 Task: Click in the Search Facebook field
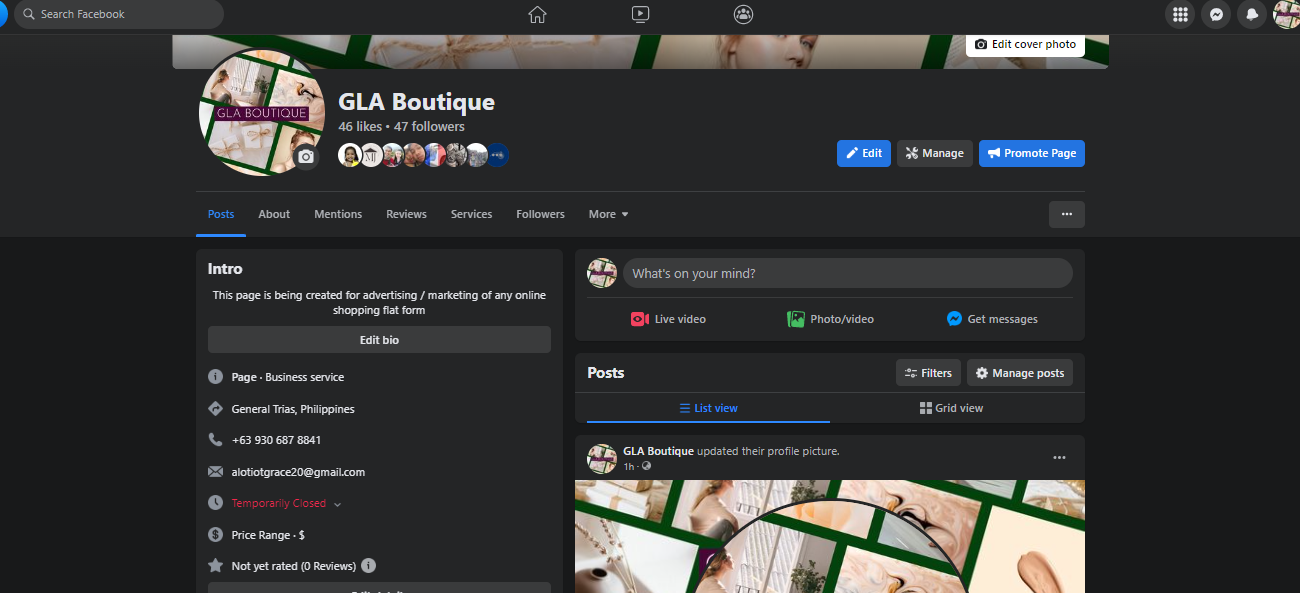coord(119,14)
